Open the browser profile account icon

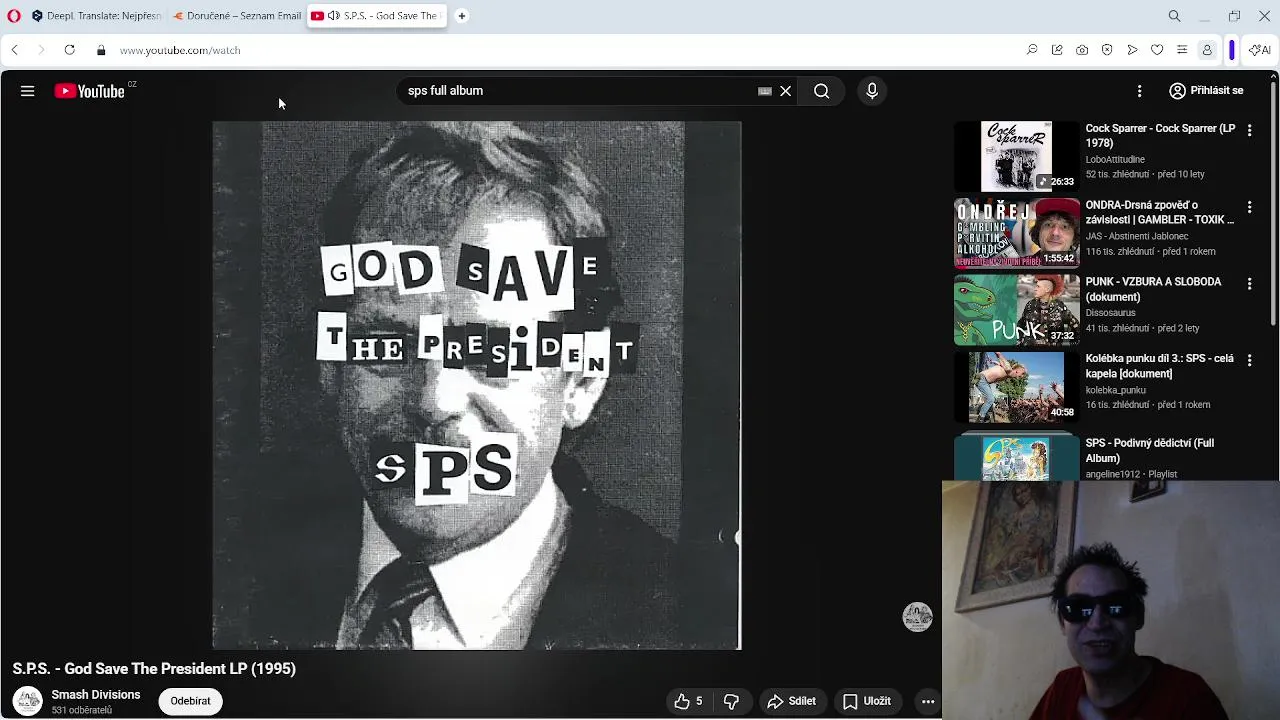pos(1207,50)
